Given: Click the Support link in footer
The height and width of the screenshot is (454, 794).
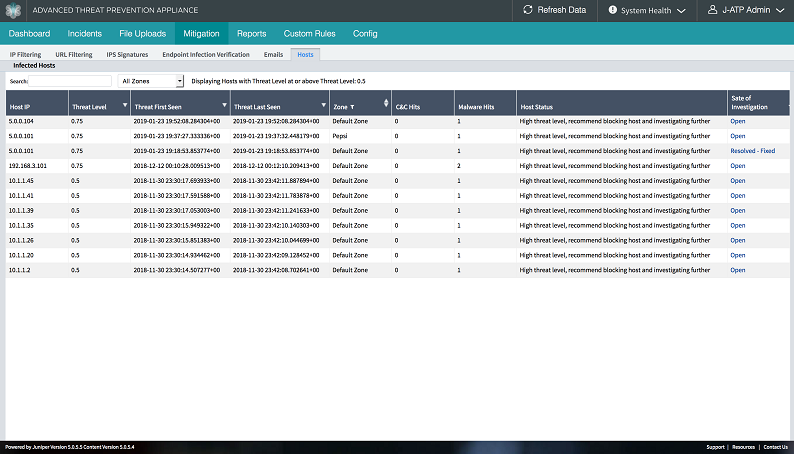Looking at the screenshot, I should pos(715,447).
